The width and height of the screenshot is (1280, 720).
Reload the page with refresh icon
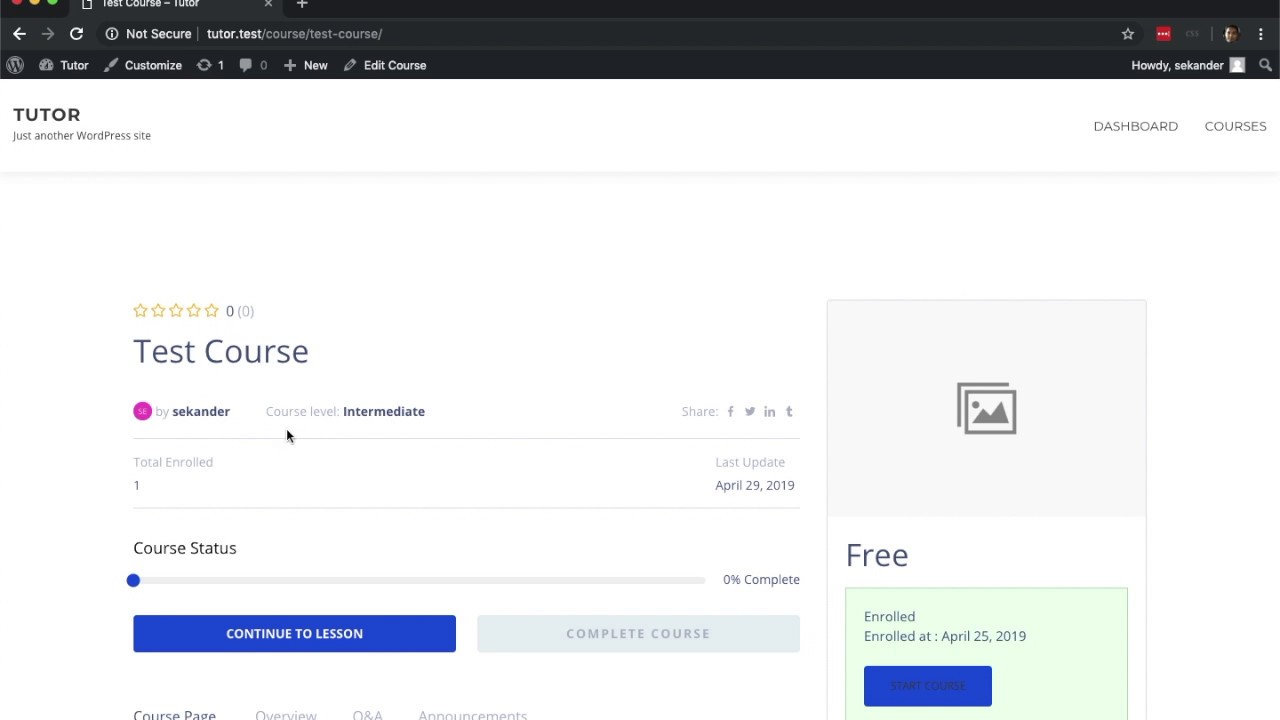(x=76, y=34)
